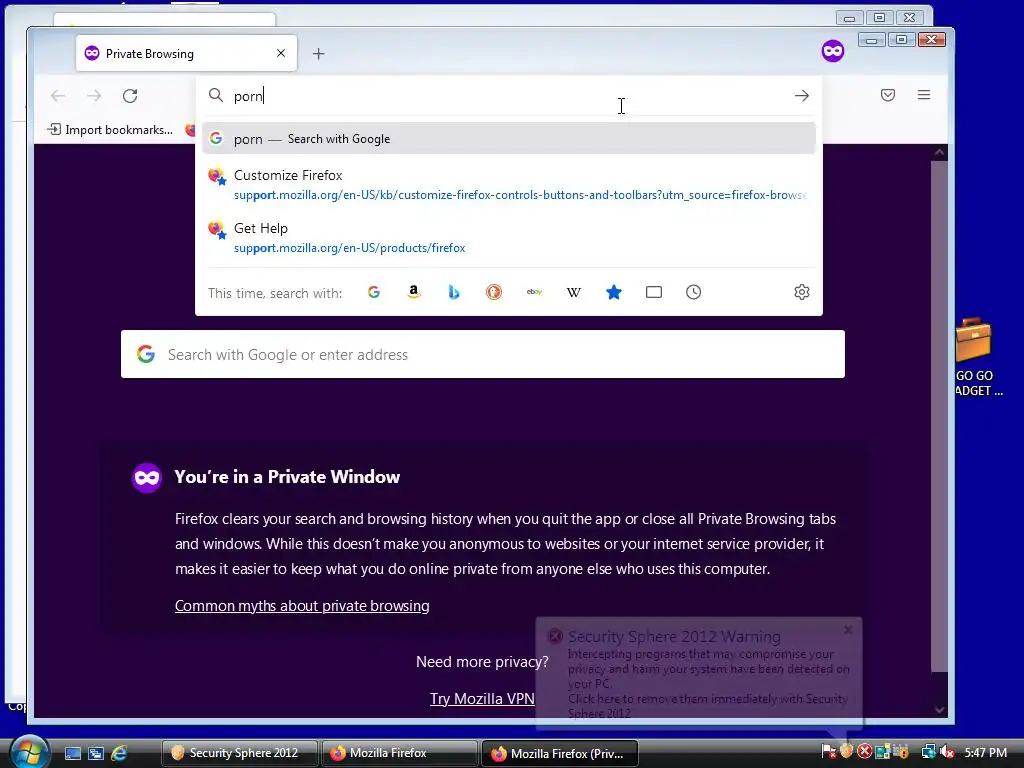1024x768 pixels.
Task: Open the GO GO GADGET desktop icon
Action: point(976,358)
